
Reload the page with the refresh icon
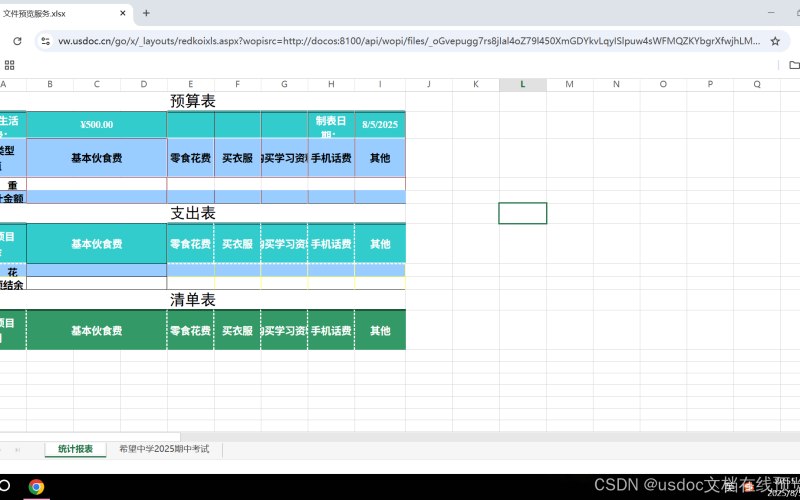(x=17, y=41)
